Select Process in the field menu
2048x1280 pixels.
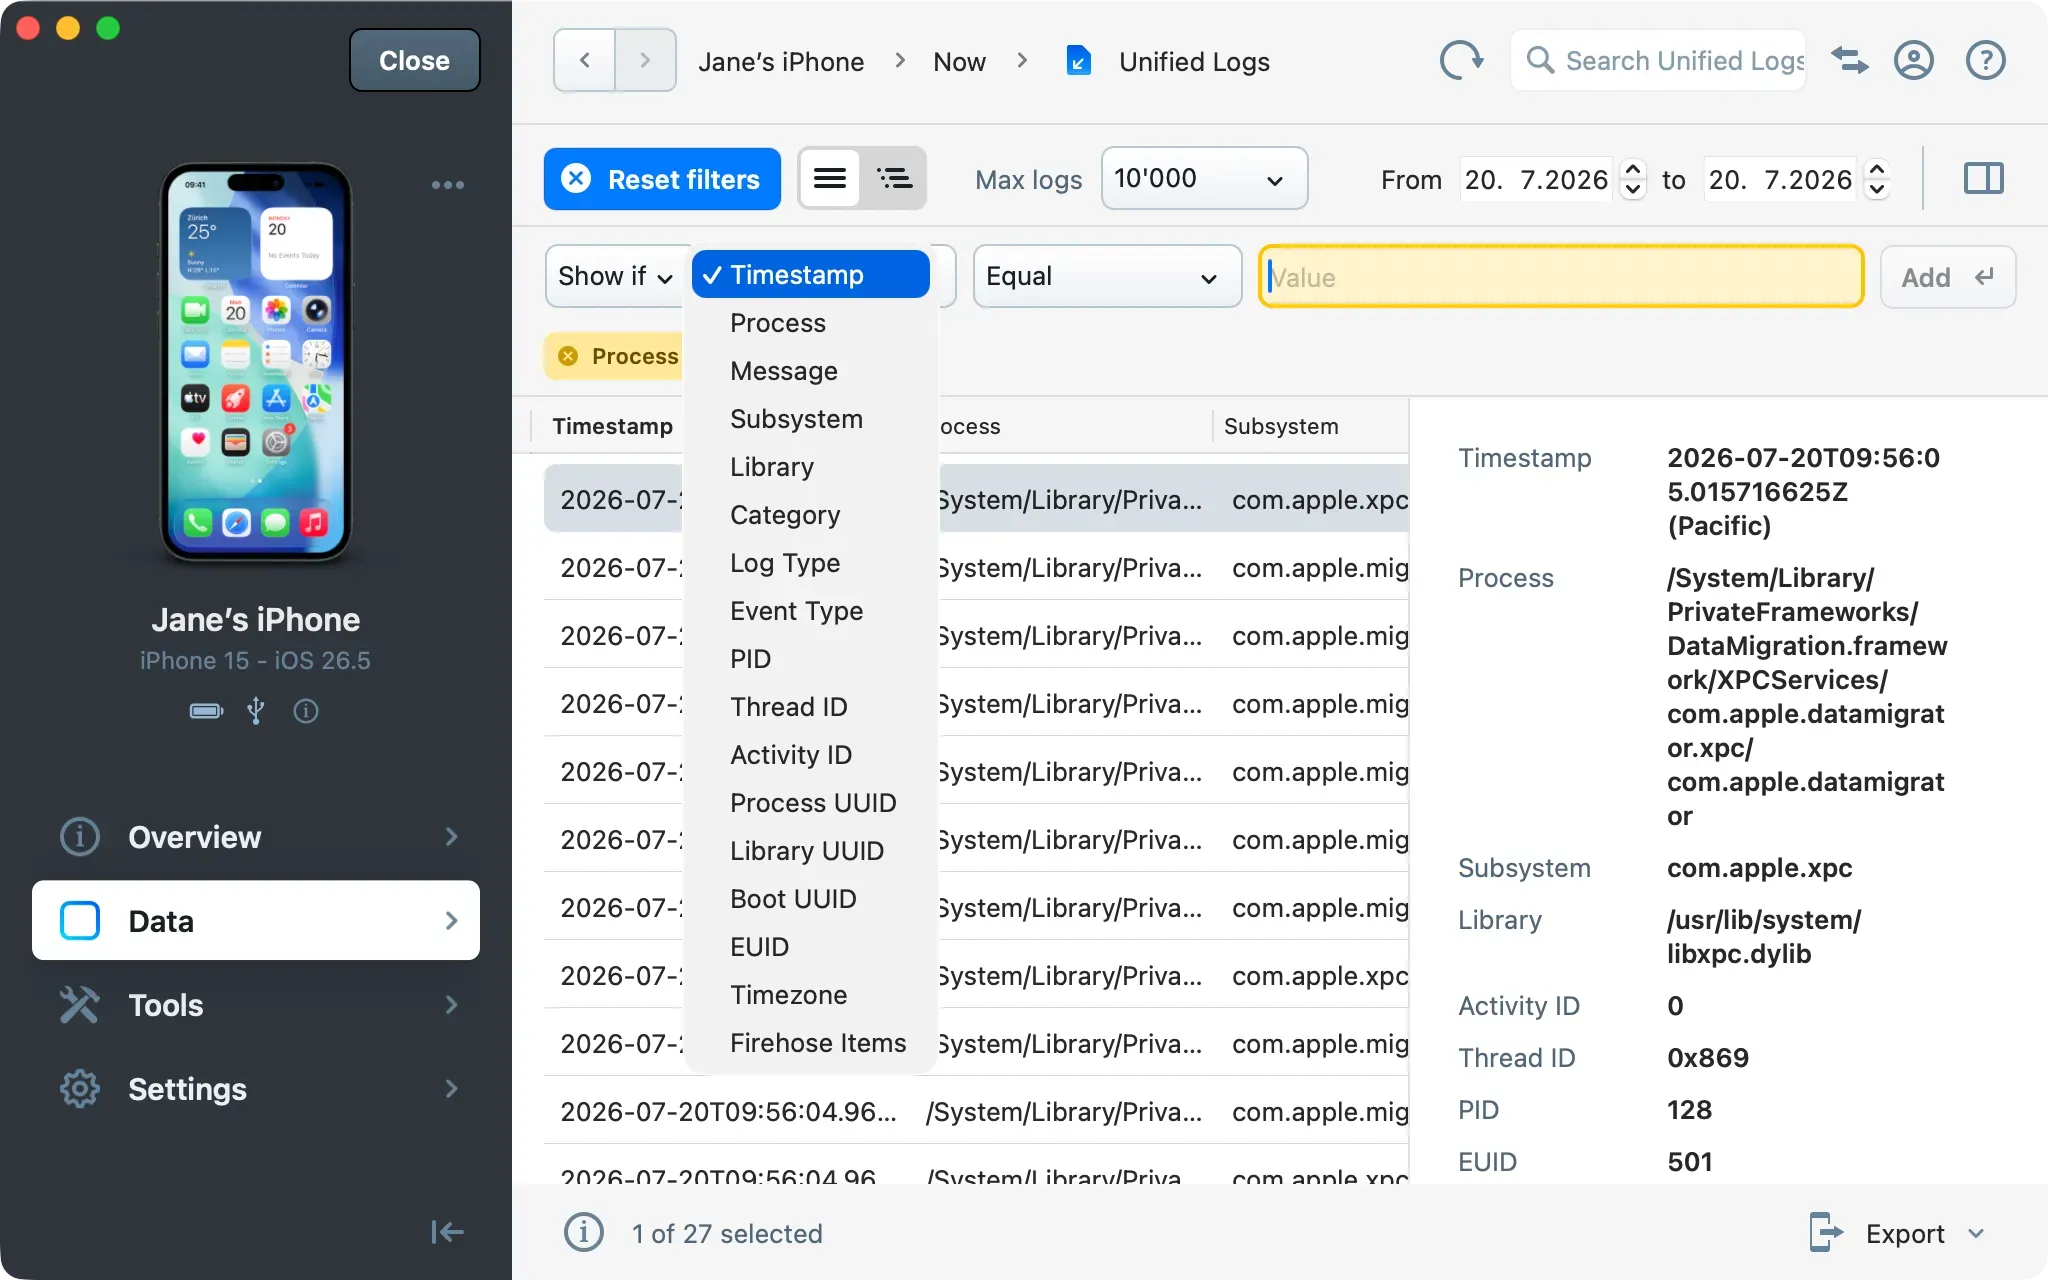coord(811,323)
